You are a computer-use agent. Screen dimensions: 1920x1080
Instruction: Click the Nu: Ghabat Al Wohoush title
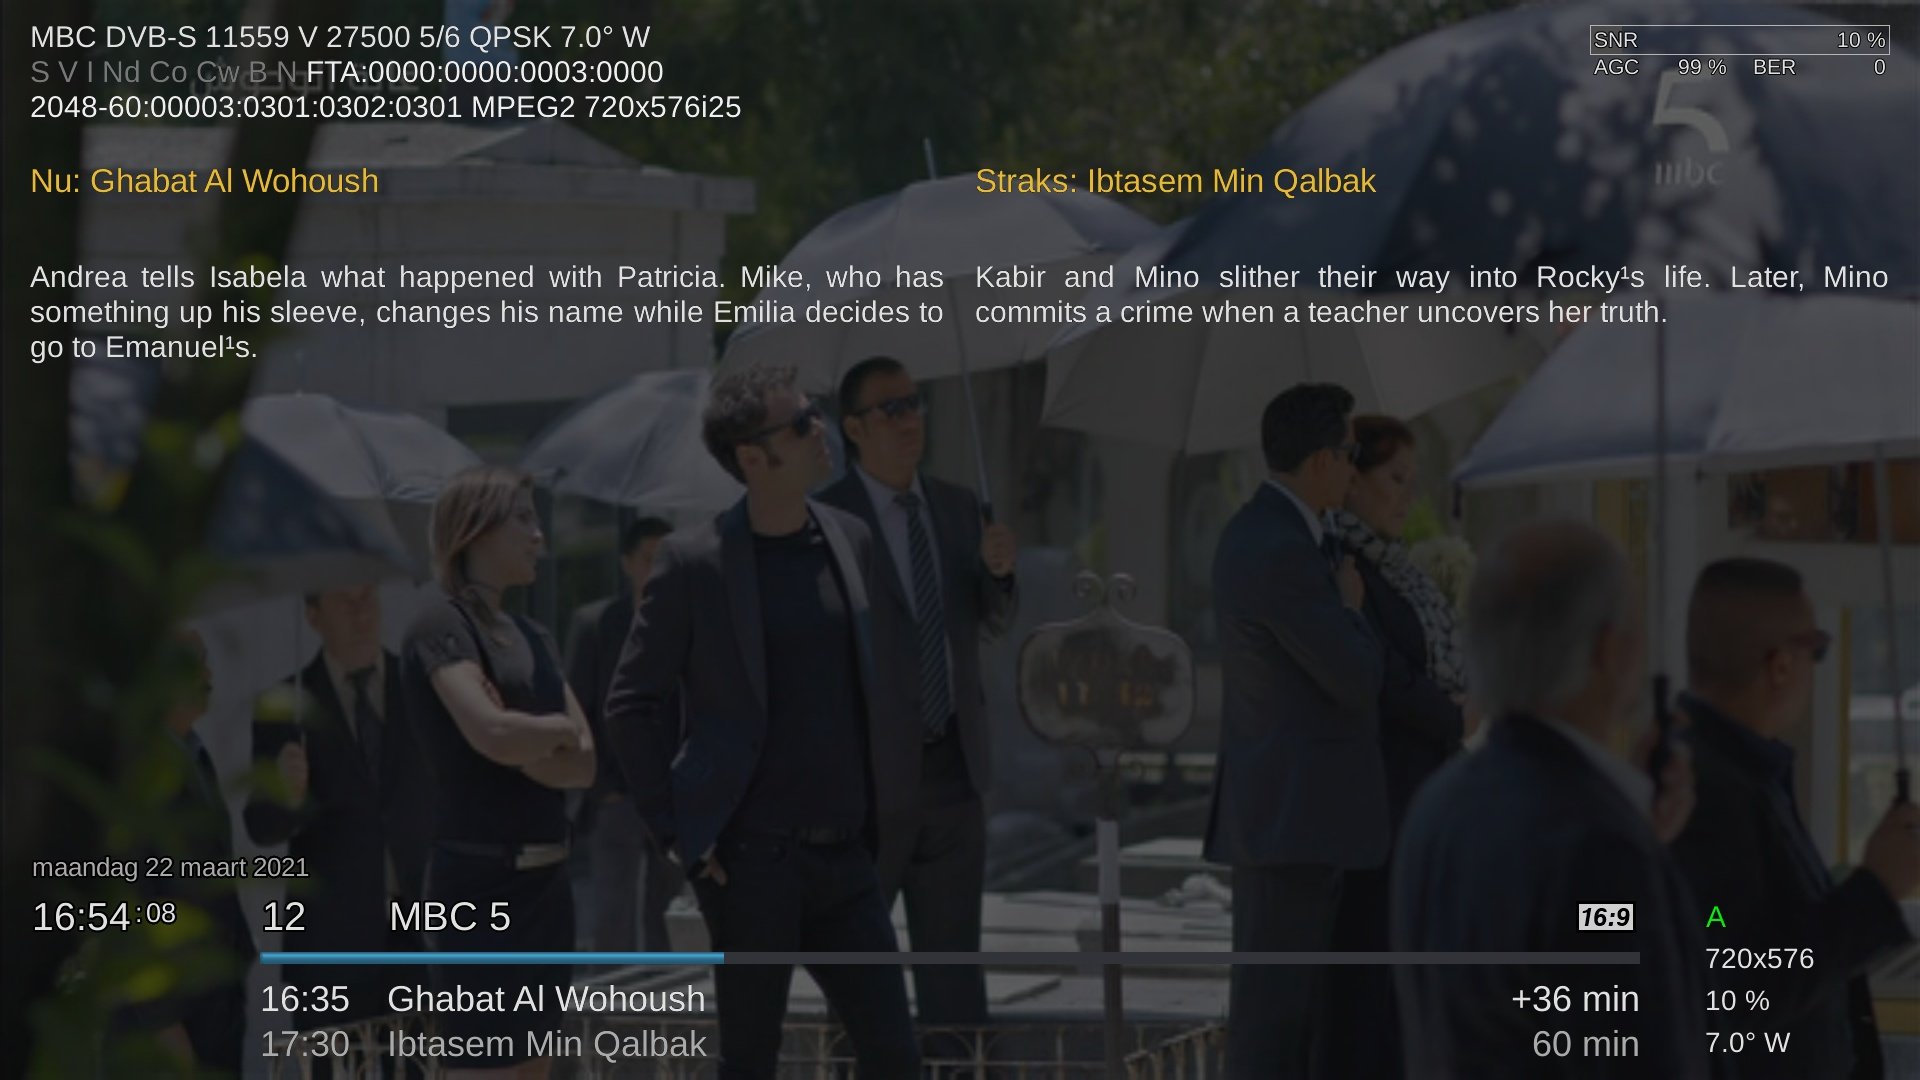coord(205,181)
